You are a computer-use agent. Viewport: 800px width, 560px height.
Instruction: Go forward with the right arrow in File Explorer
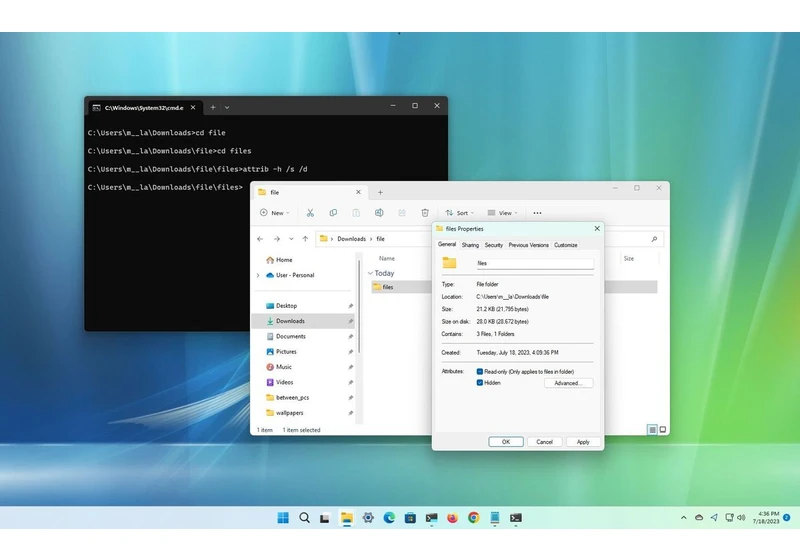tap(277, 239)
